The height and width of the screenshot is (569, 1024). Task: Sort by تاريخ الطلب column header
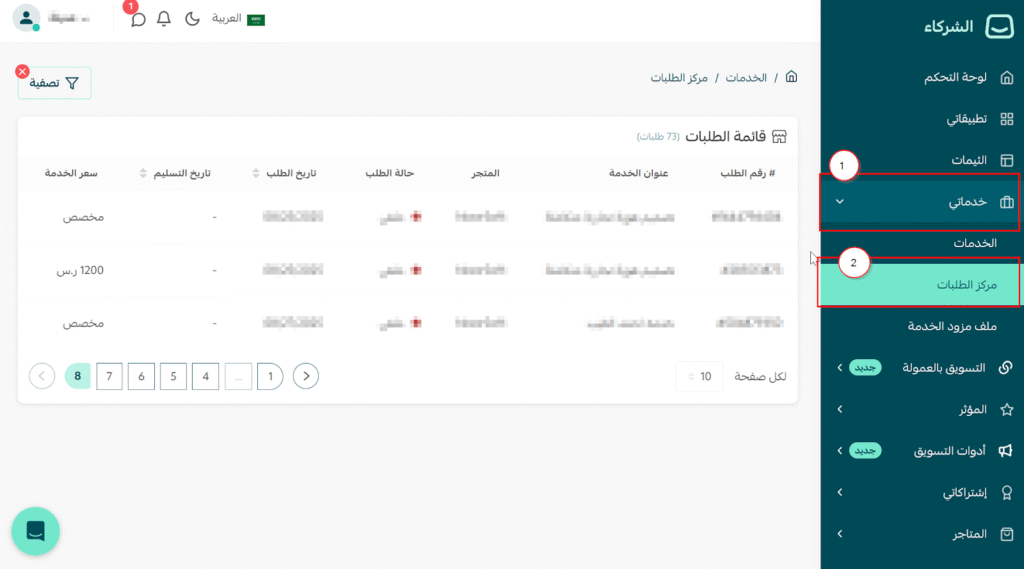[290, 173]
